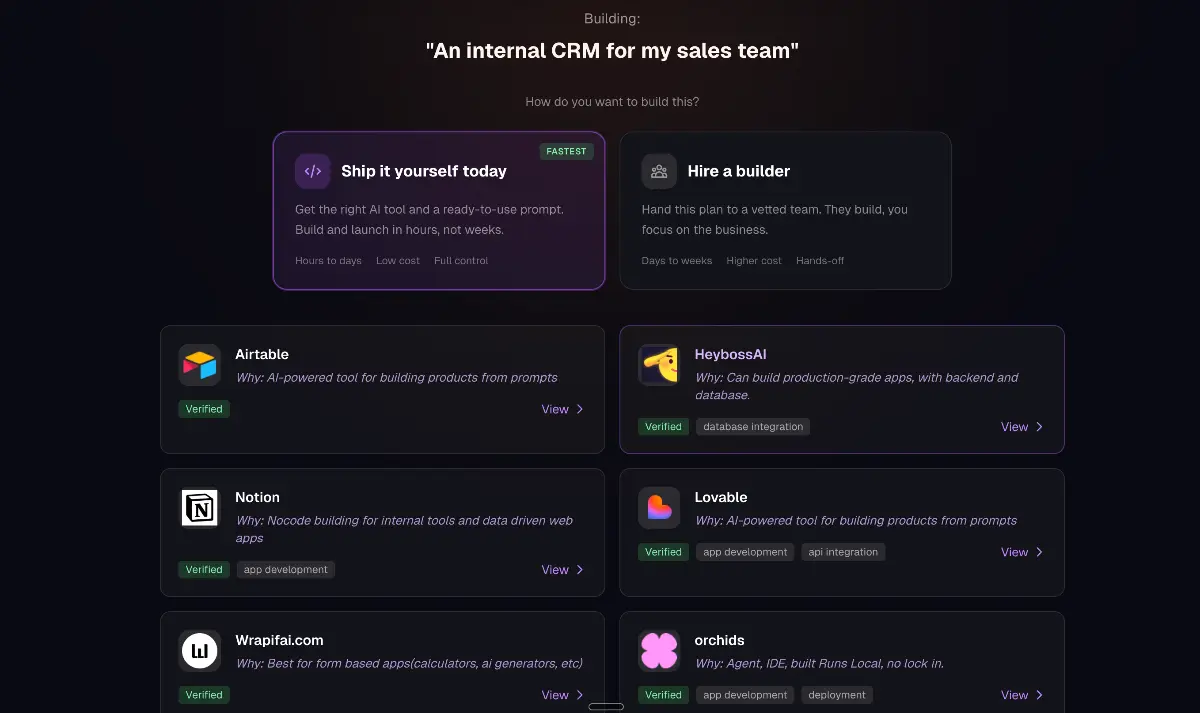Screen dimensions: 1200x713
Task: Select the Ship it yourself today option
Action: pyautogui.click(x=438, y=211)
